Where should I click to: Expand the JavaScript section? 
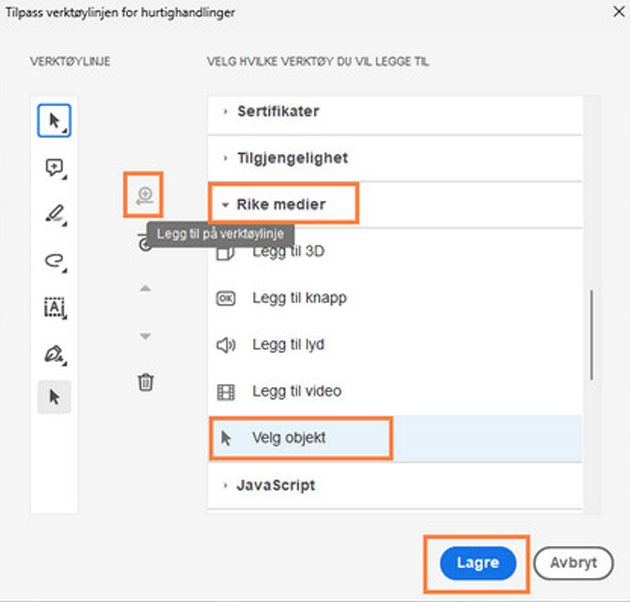(x=275, y=485)
